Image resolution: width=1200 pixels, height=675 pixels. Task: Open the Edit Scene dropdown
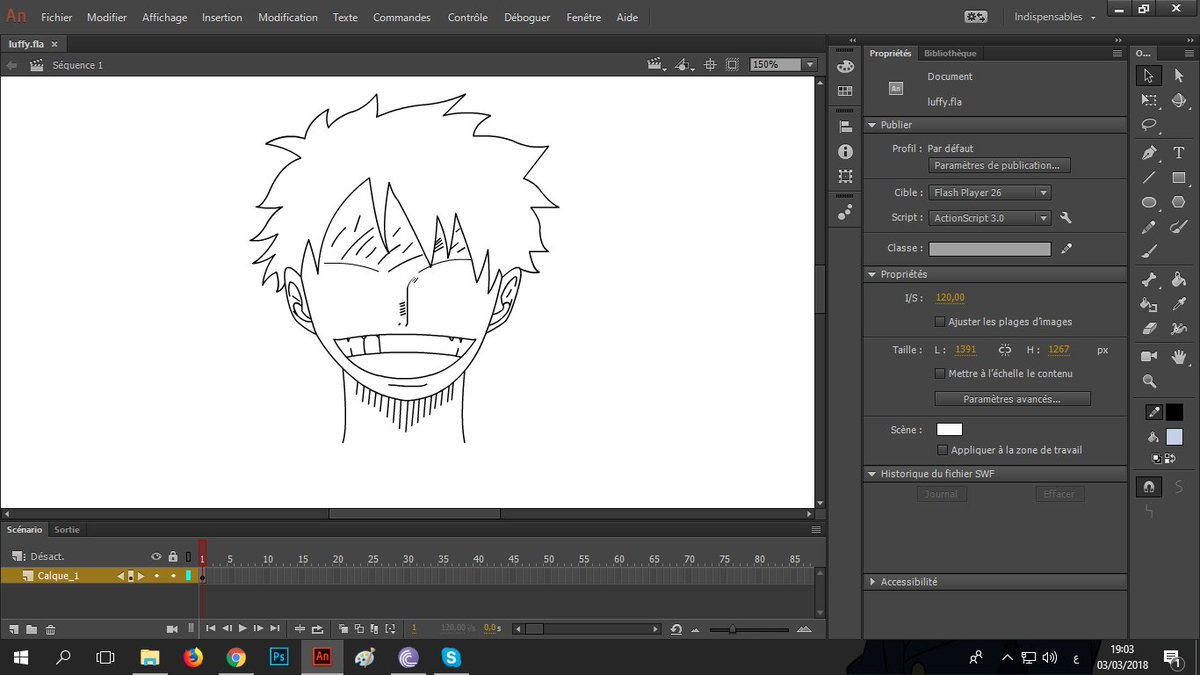[657, 64]
